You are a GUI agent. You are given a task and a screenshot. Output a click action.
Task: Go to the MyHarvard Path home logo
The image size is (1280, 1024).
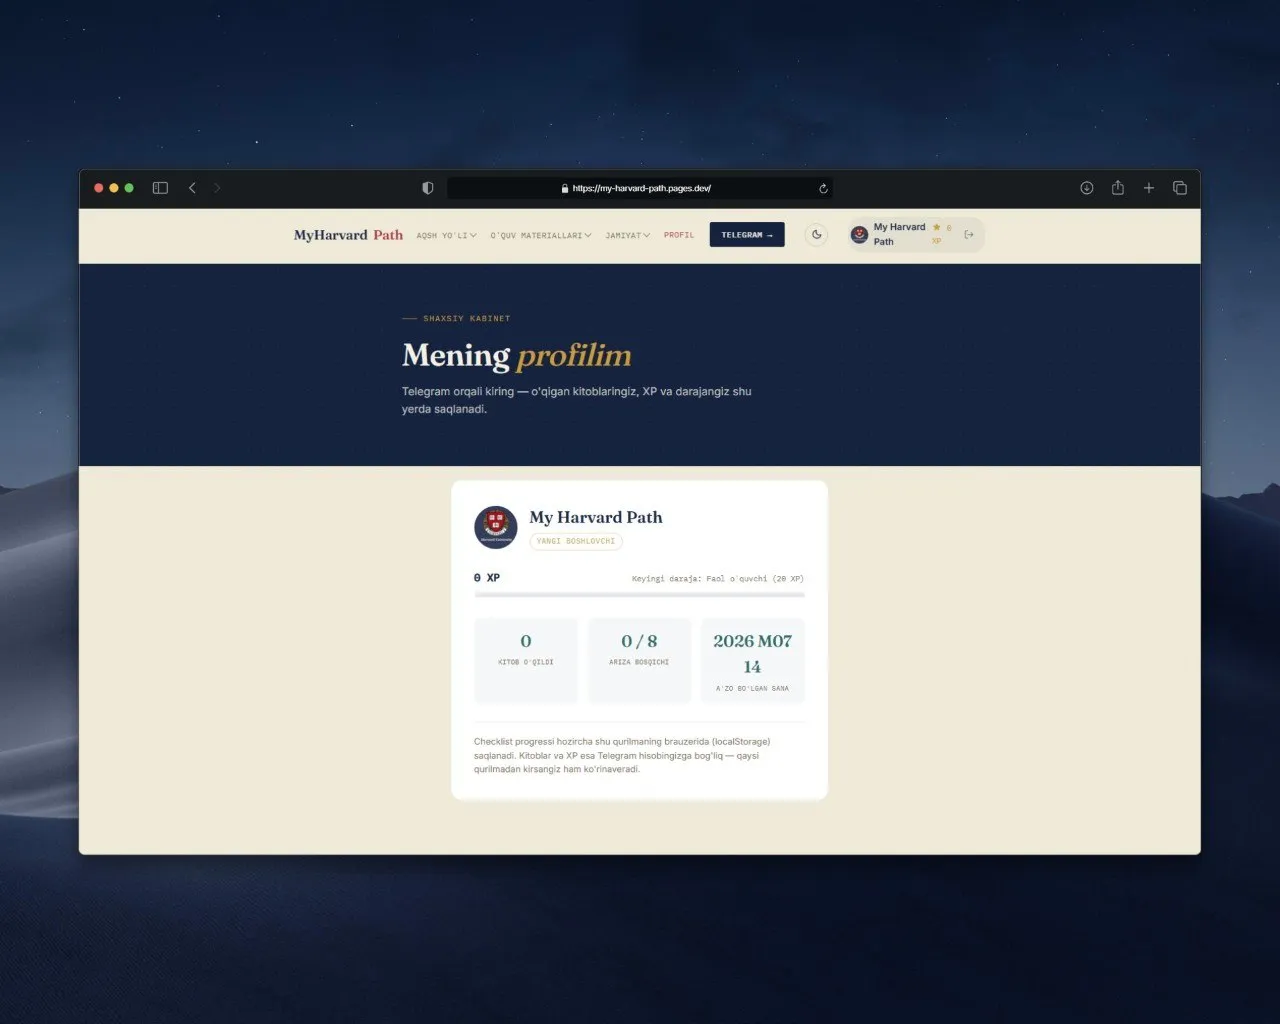click(348, 235)
